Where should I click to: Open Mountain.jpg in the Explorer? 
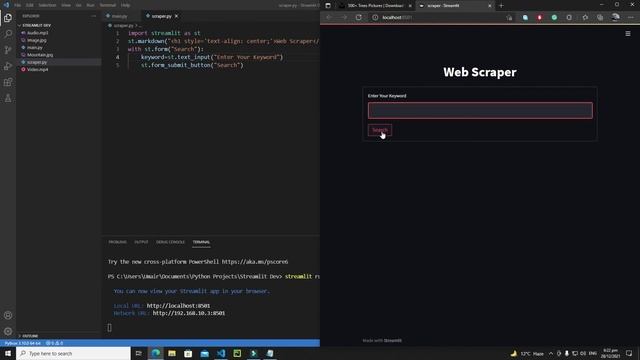40,55
